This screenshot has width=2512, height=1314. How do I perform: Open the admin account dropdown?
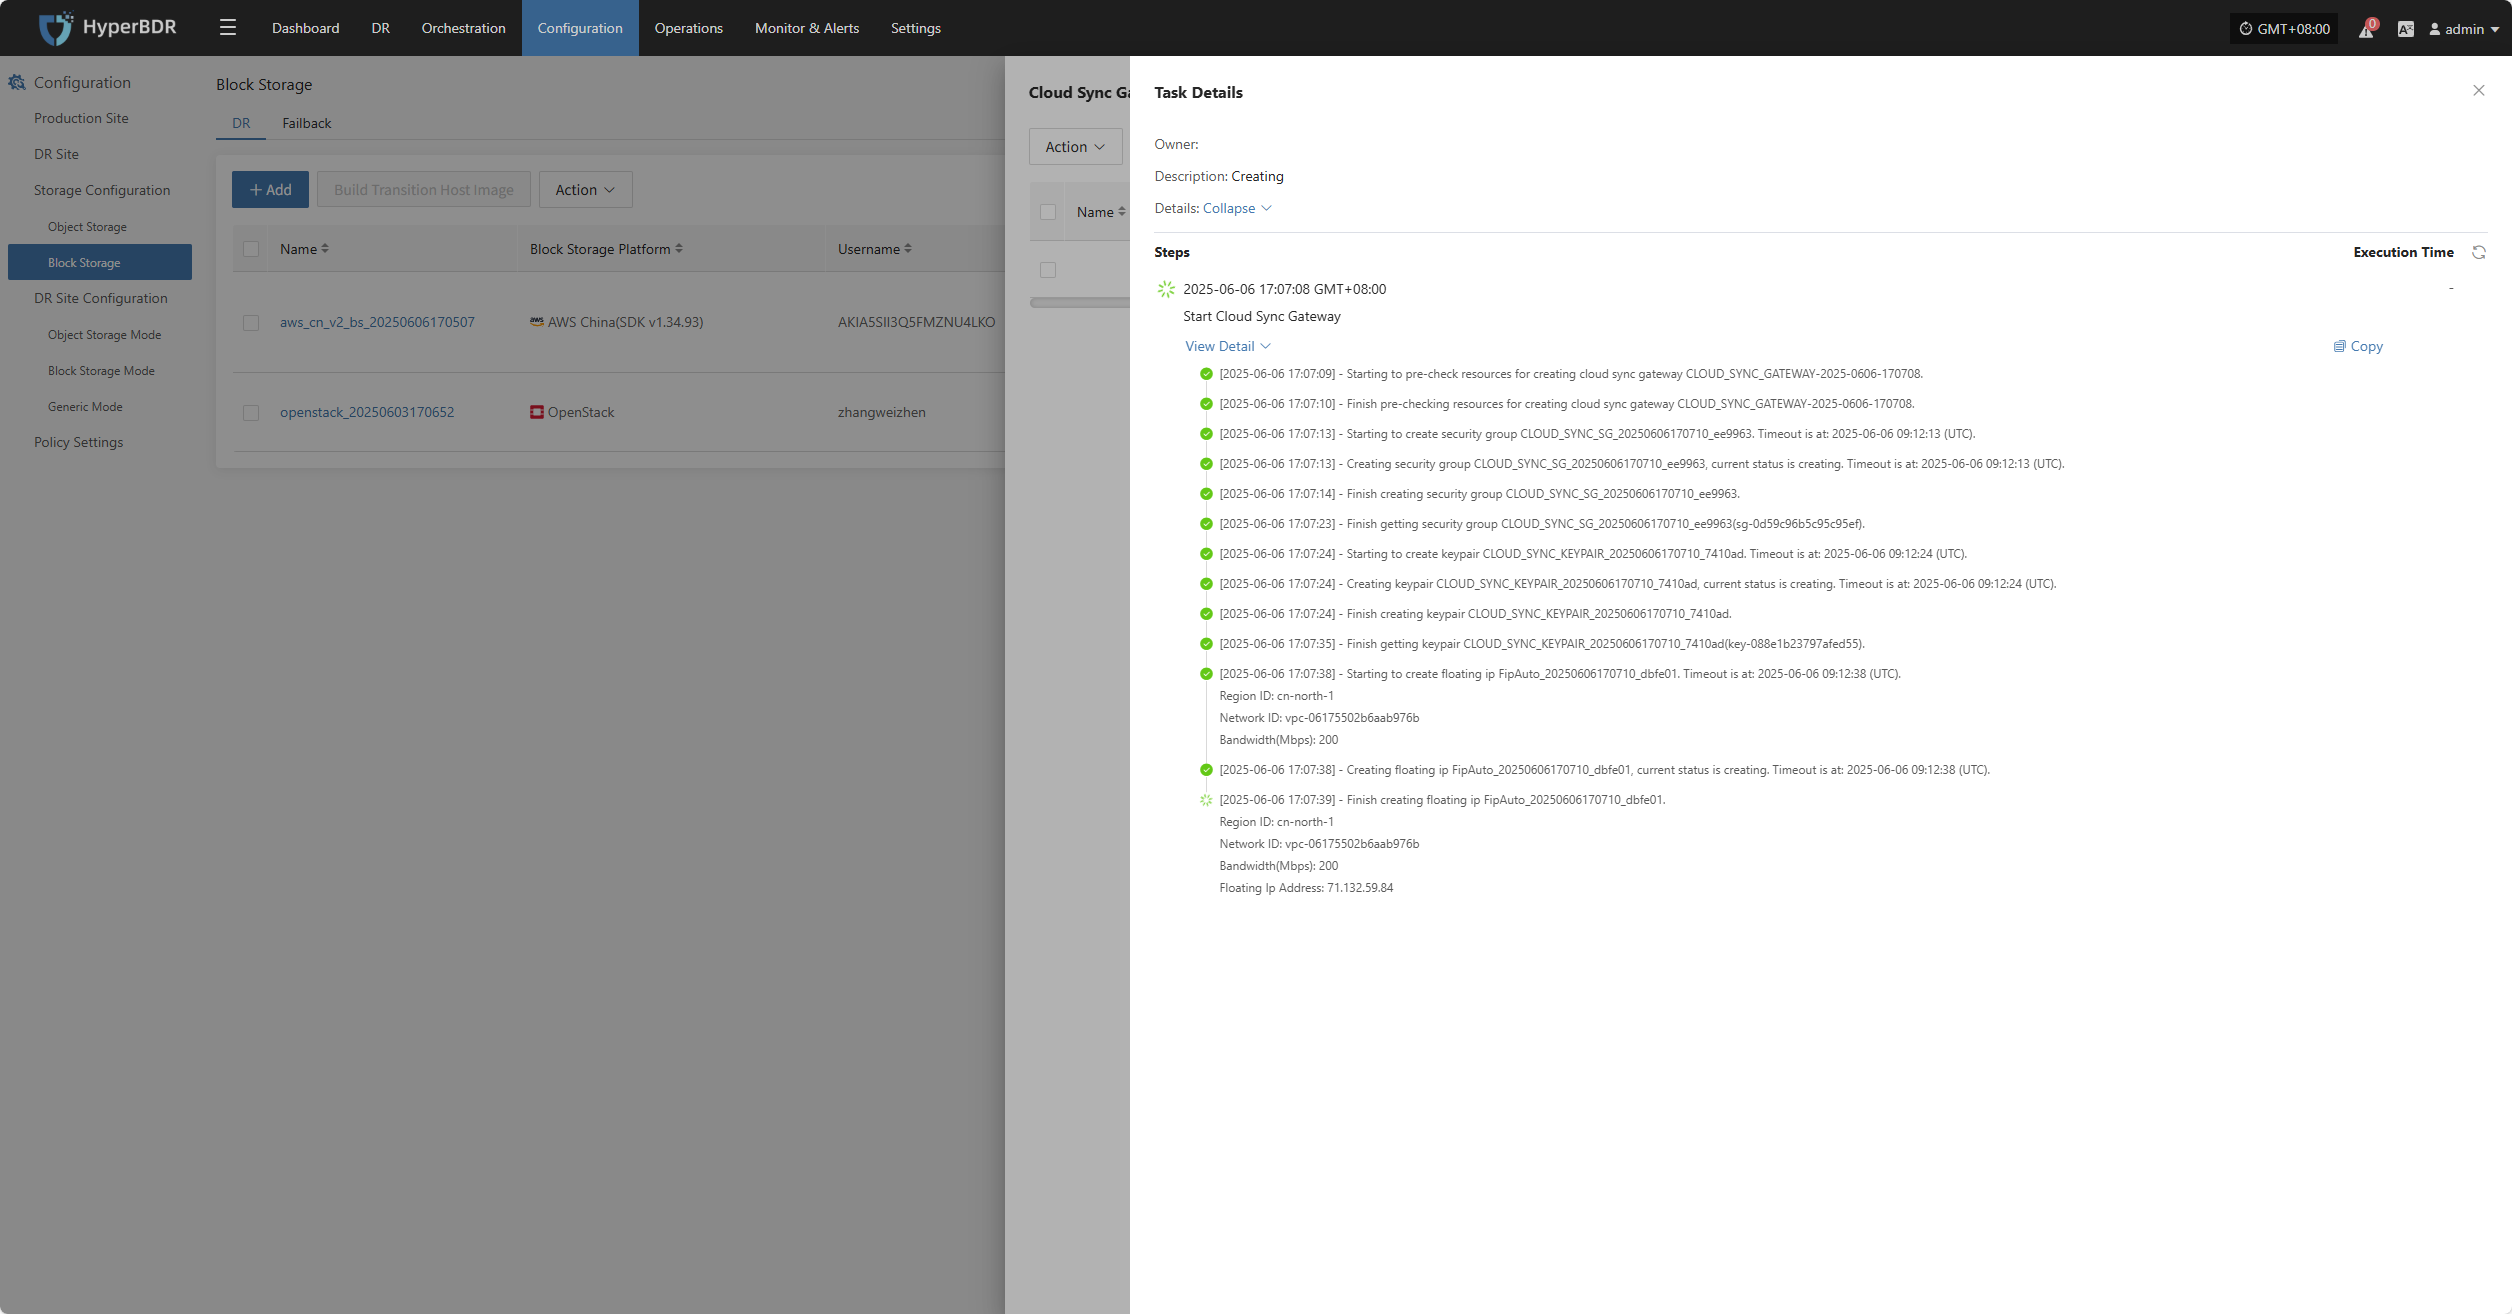[2465, 29]
